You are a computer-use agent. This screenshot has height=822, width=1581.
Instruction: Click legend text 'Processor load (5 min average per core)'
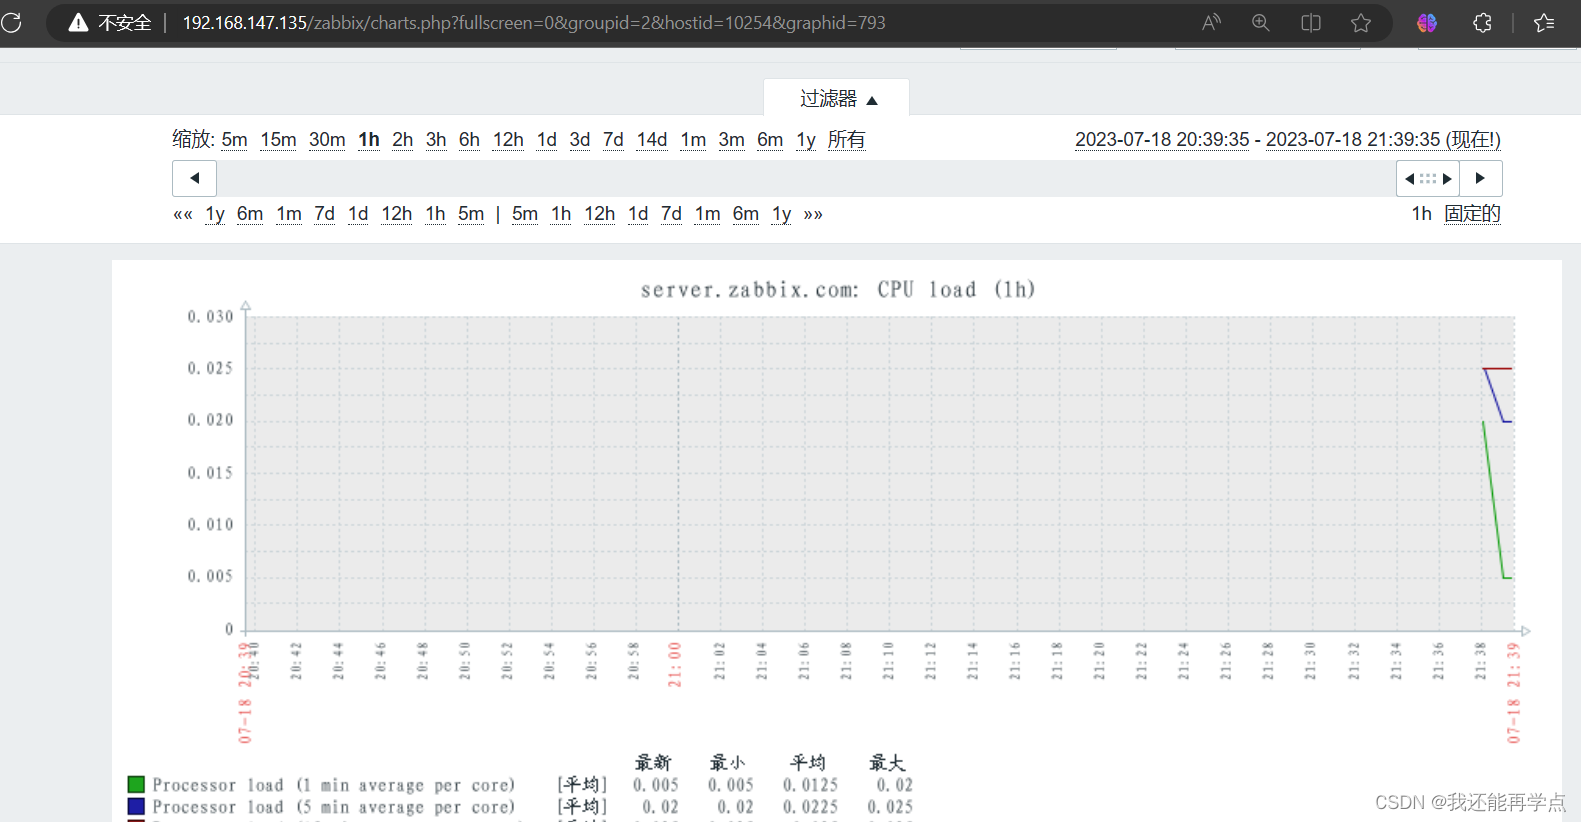[x=334, y=807]
